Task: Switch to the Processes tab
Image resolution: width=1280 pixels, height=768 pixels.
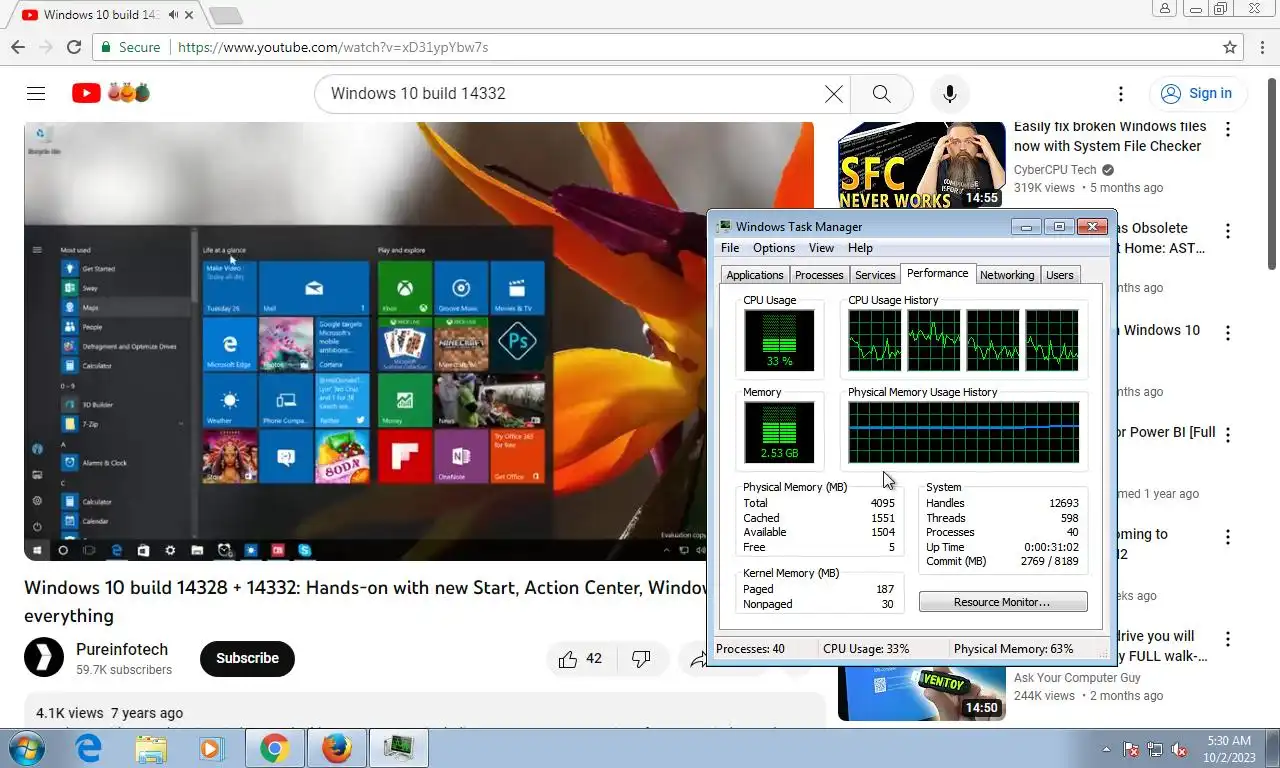Action: tap(819, 275)
